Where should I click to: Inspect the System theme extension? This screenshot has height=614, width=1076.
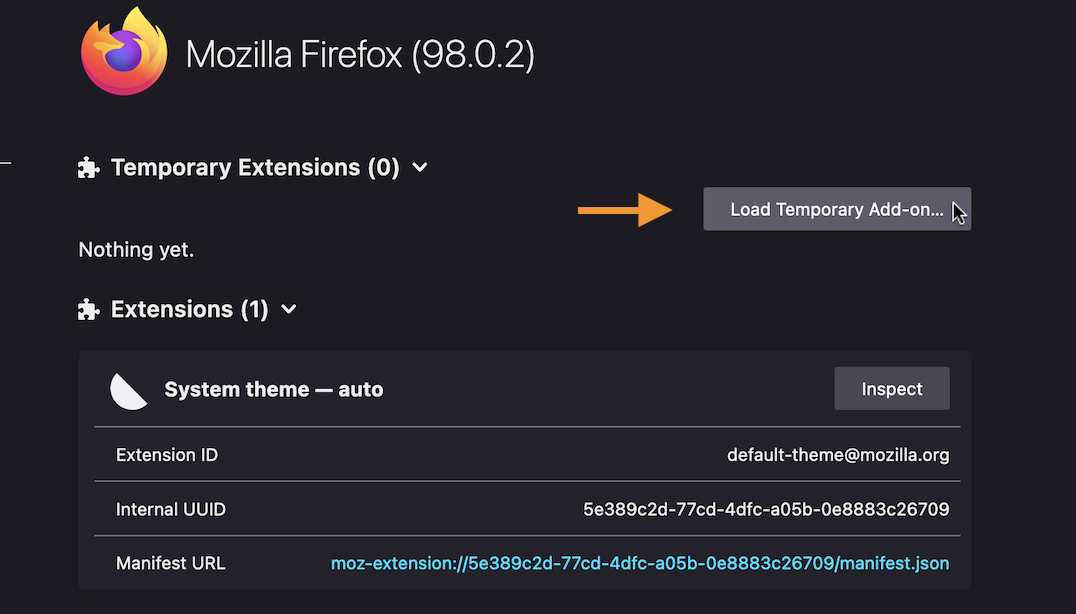click(891, 388)
